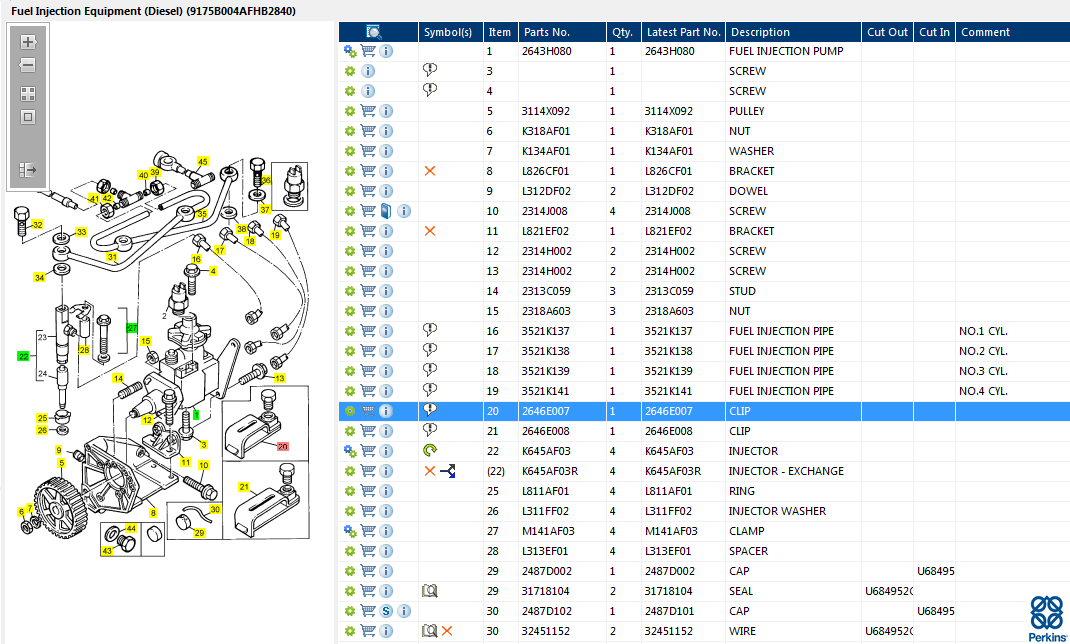1070x644 pixels.
Task: Open info icon for CLIP 2646E008
Action: click(386, 431)
